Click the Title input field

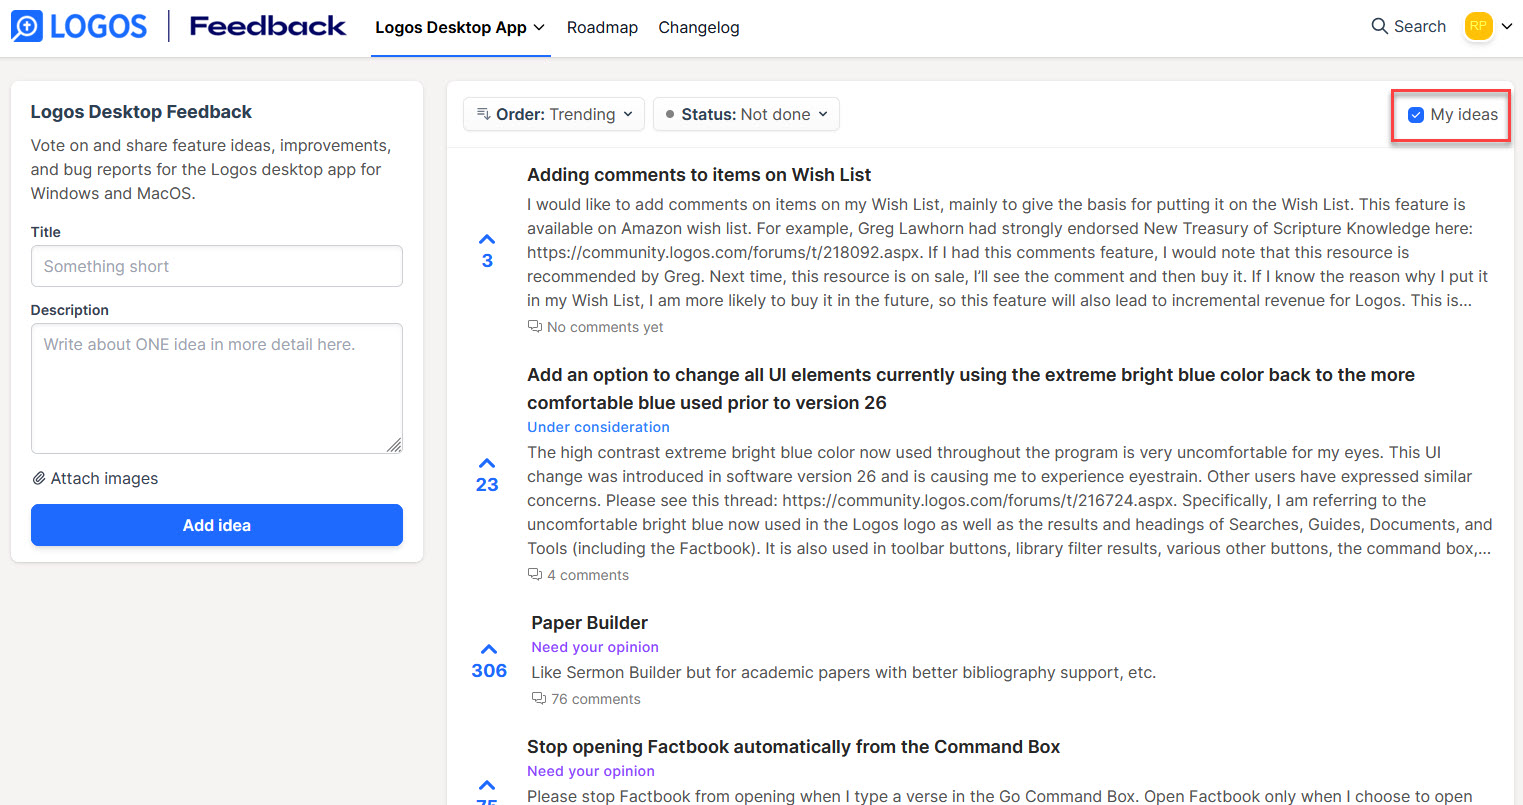coord(217,266)
